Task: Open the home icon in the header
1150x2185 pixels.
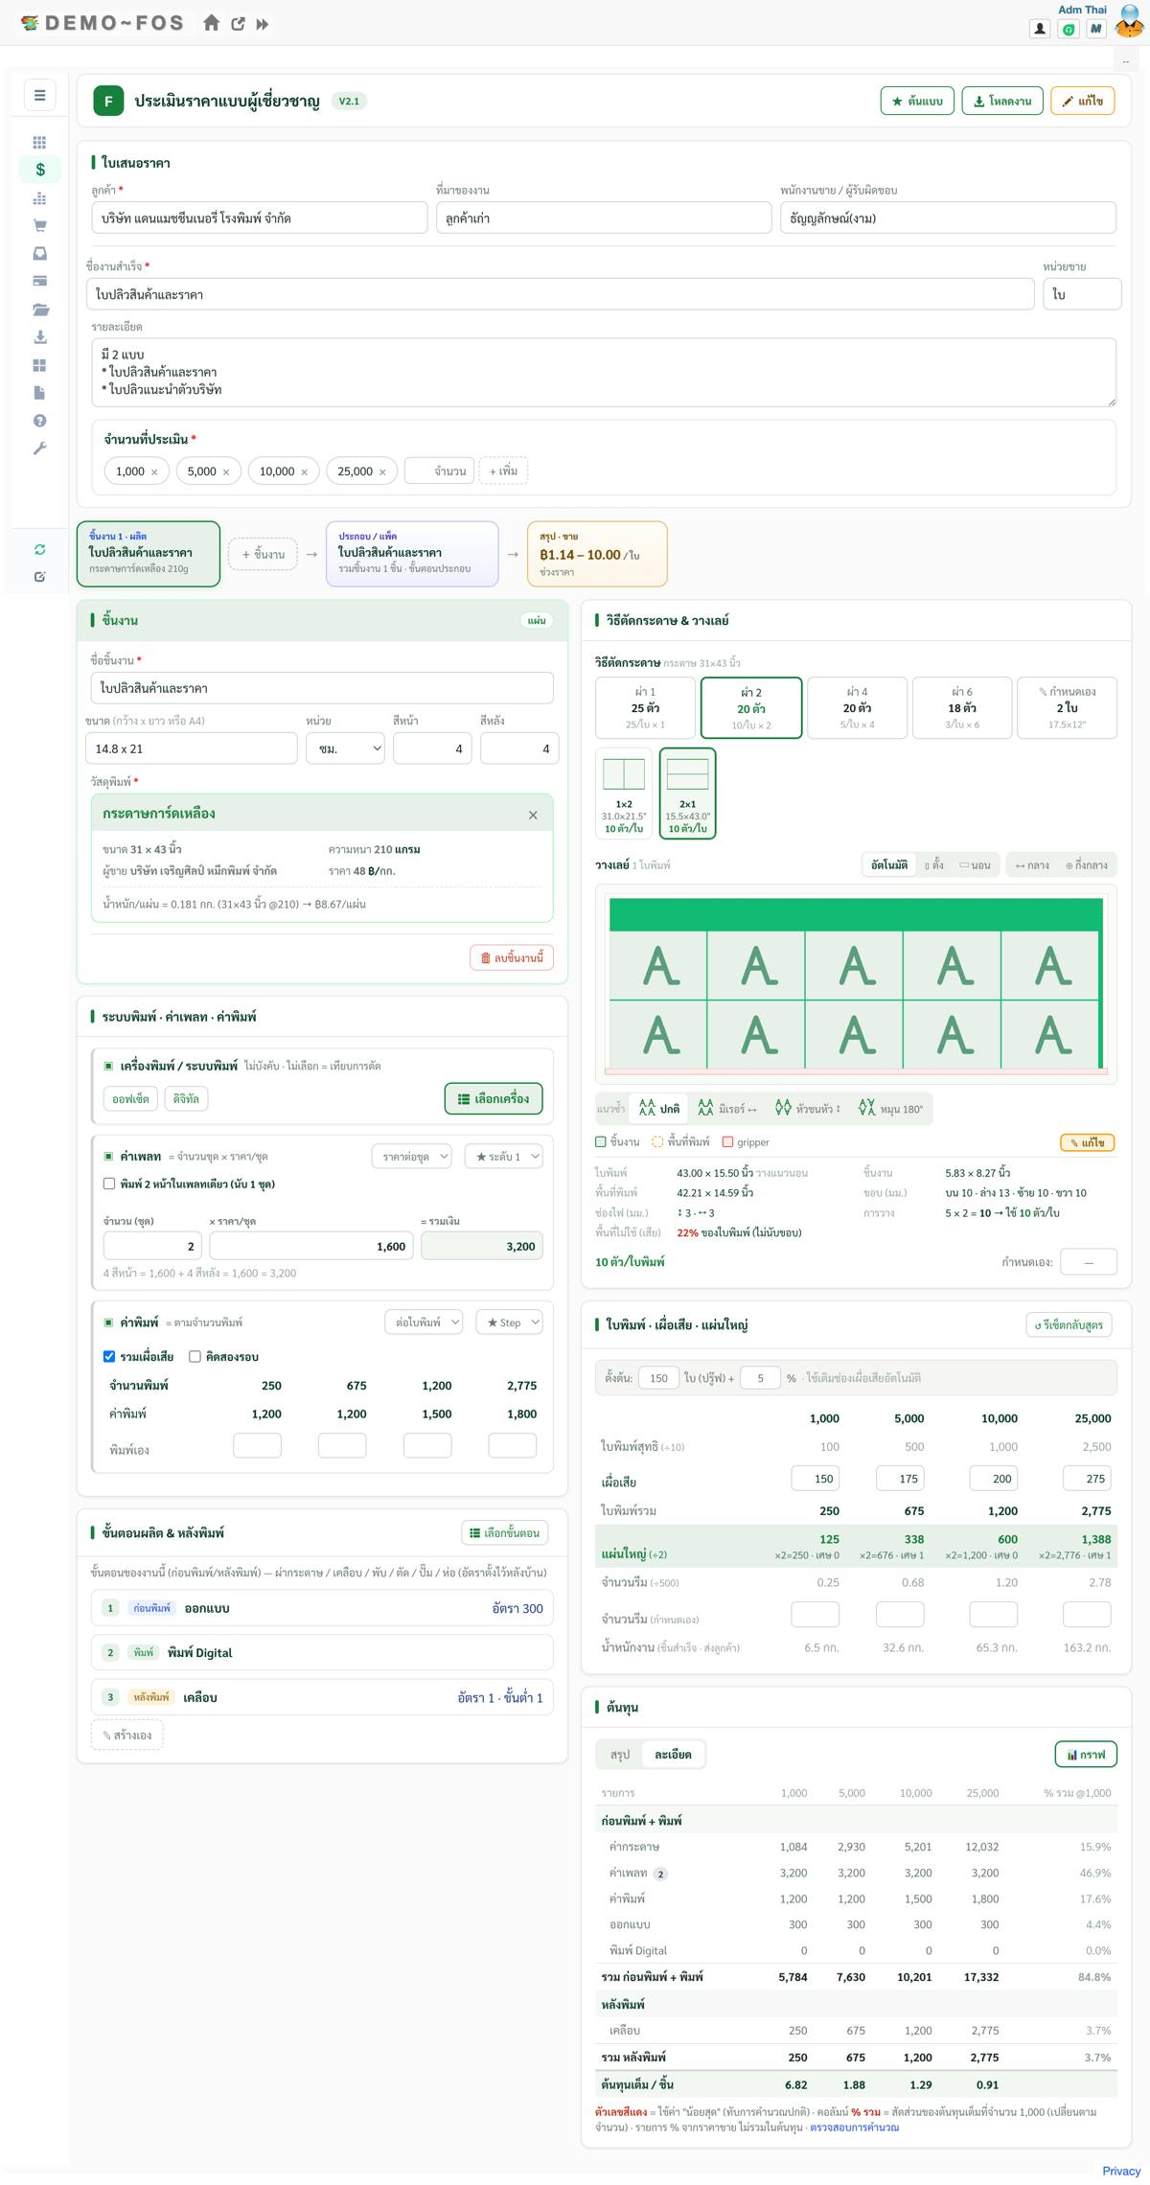Action: click(x=211, y=23)
